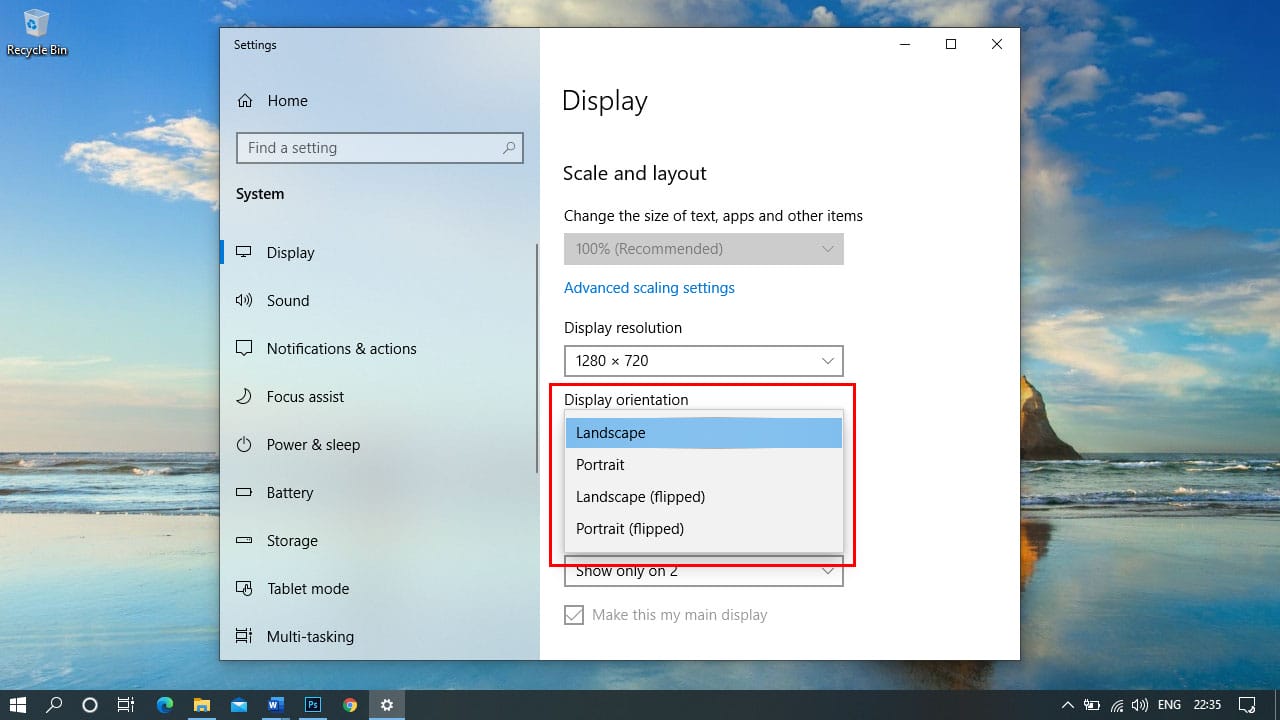Open the 100% (Recommended) scaling dropdown

pyautogui.click(x=703, y=249)
